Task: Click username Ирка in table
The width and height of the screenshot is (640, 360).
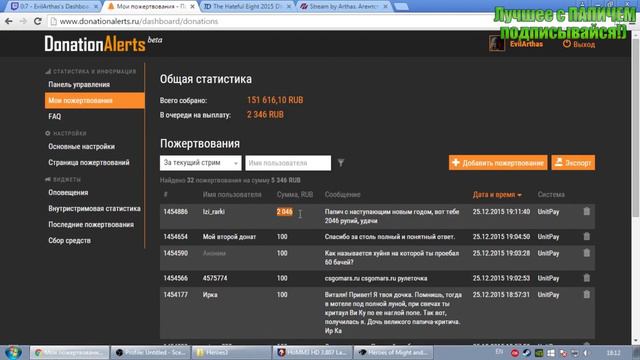Action: 210,295
